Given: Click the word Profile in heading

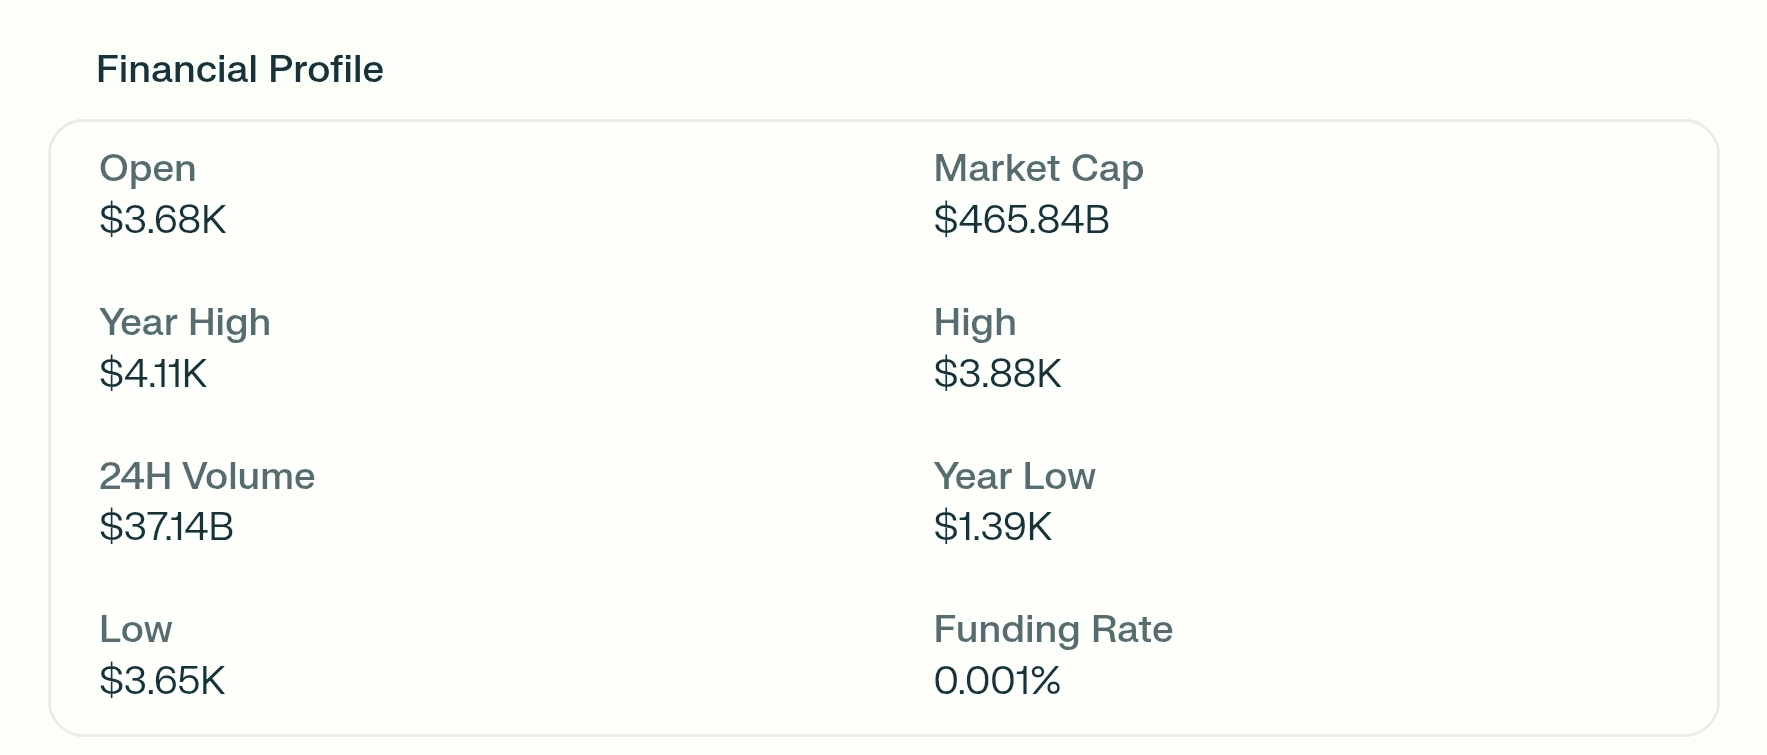Looking at the screenshot, I should click(326, 69).
